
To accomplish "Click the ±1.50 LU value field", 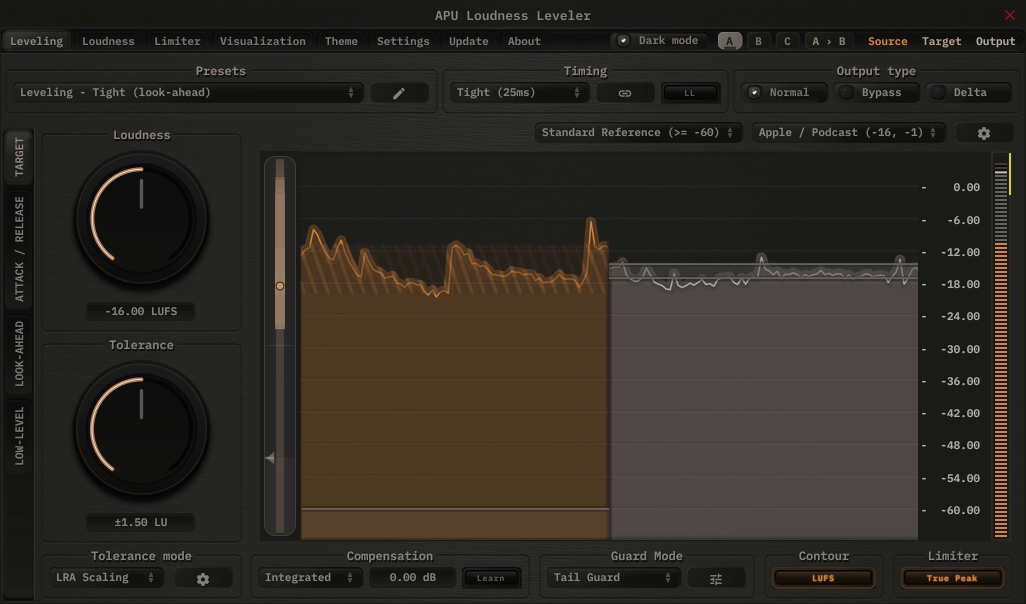I will coord(141,522).
